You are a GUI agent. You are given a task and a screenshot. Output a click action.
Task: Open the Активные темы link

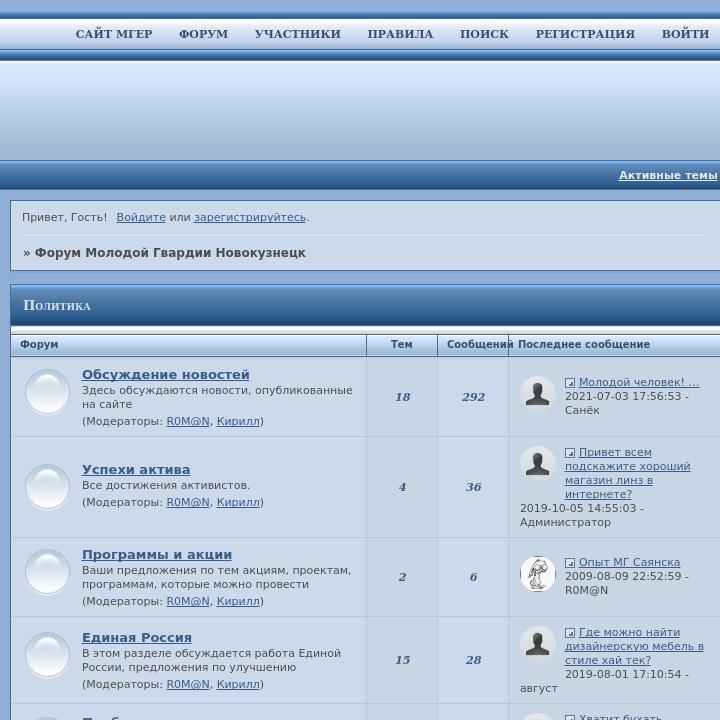coord(668,175)
